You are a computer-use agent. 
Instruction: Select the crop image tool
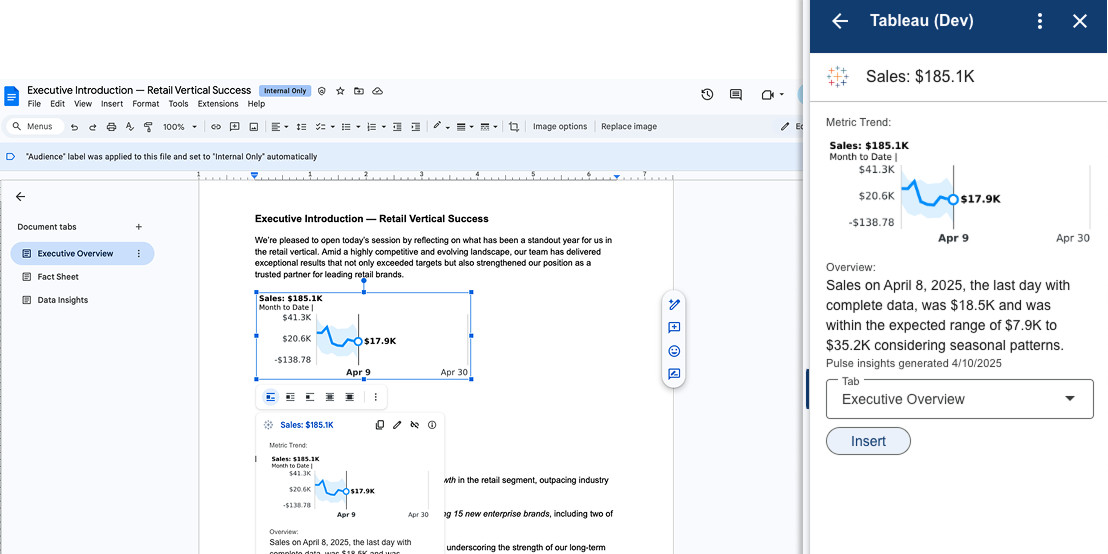[x=514, y=127]
